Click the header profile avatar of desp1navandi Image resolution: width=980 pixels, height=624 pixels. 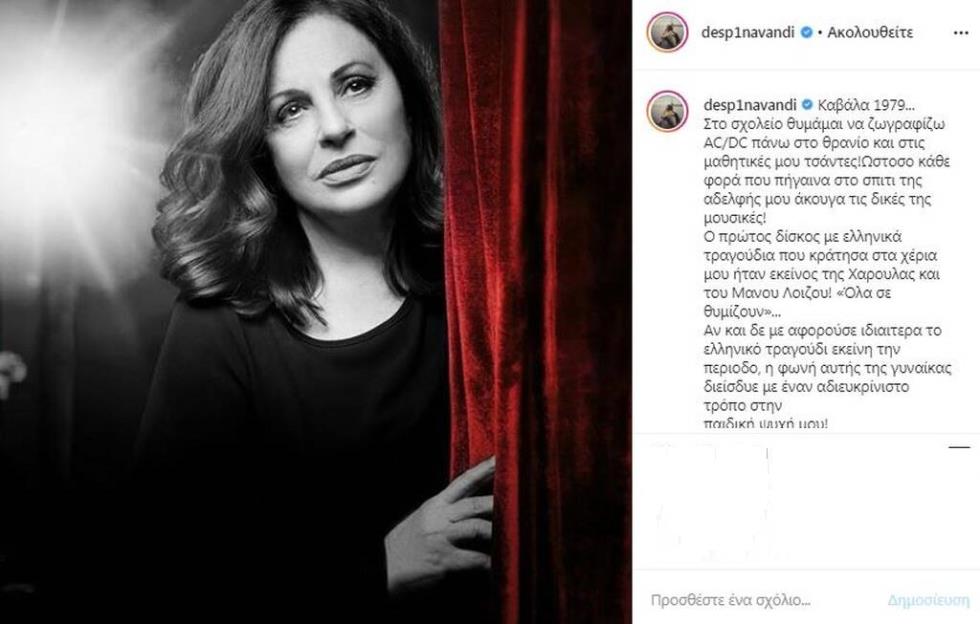pyautogui.click(x=668, y=31)
